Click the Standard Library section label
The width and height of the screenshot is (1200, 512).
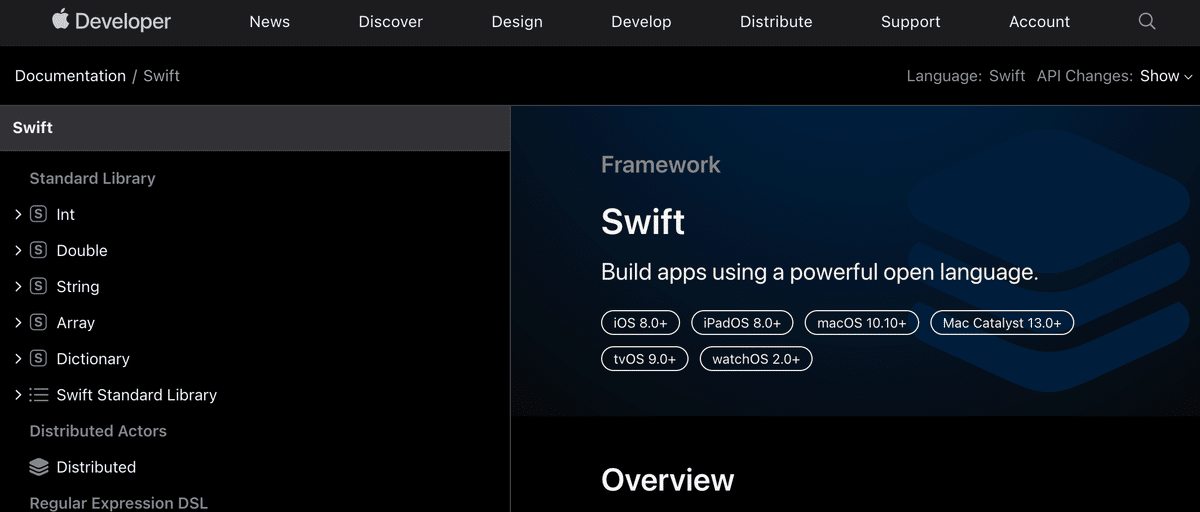92,178
